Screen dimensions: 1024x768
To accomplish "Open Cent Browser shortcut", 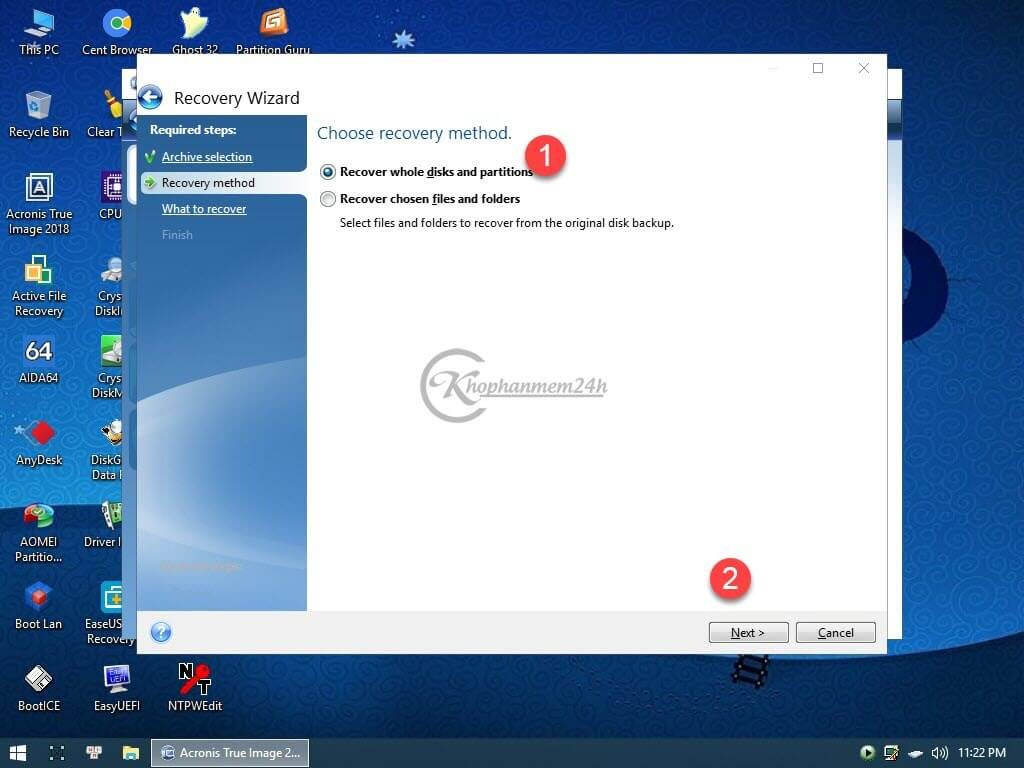I will pos(117,24).
